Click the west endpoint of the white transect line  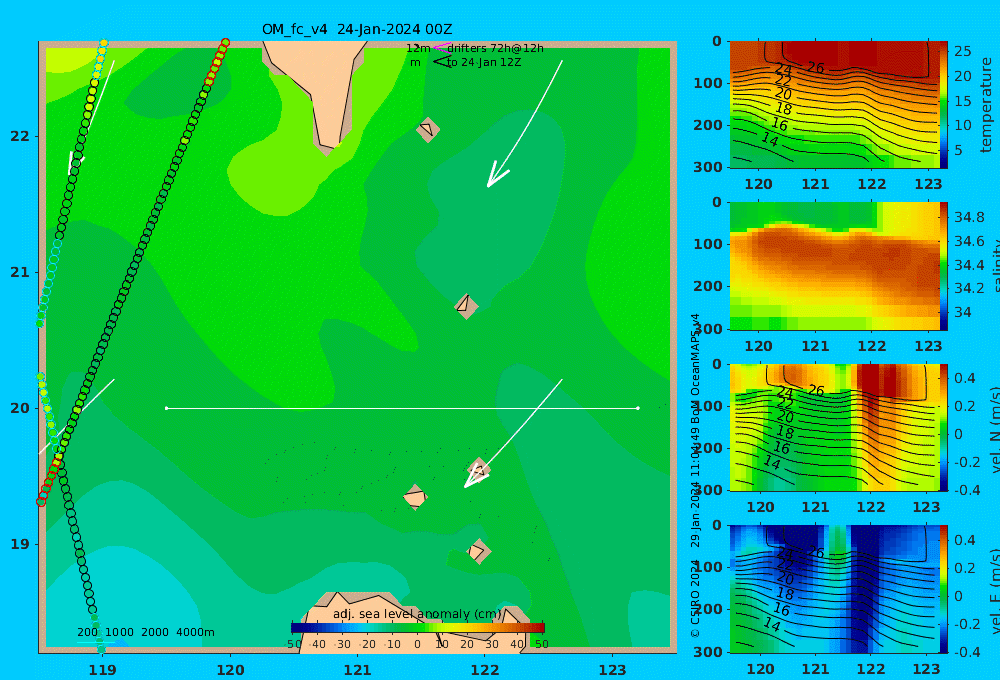[x=166, y=408]
